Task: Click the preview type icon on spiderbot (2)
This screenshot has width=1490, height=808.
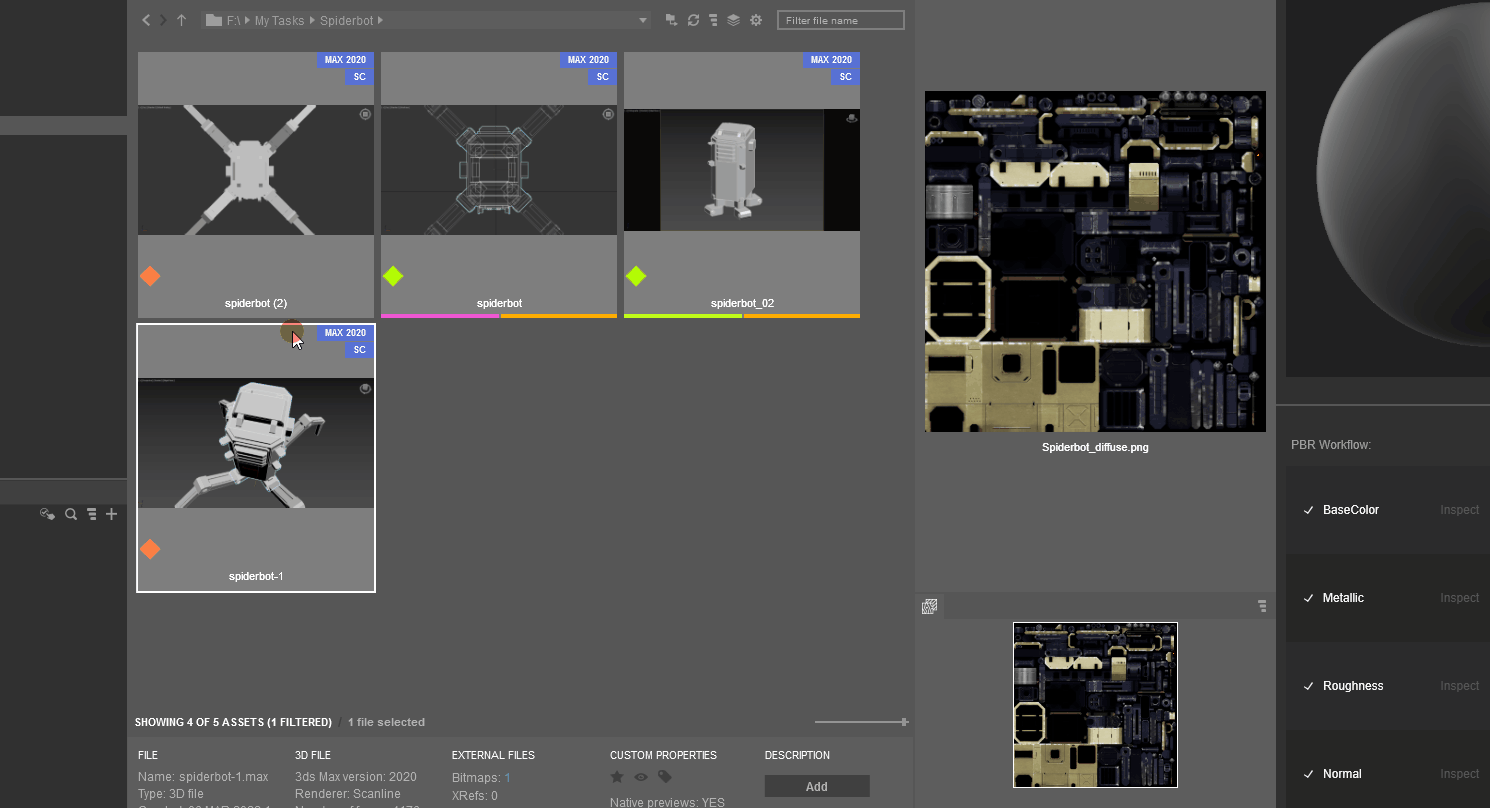Action: coord(365,115)
